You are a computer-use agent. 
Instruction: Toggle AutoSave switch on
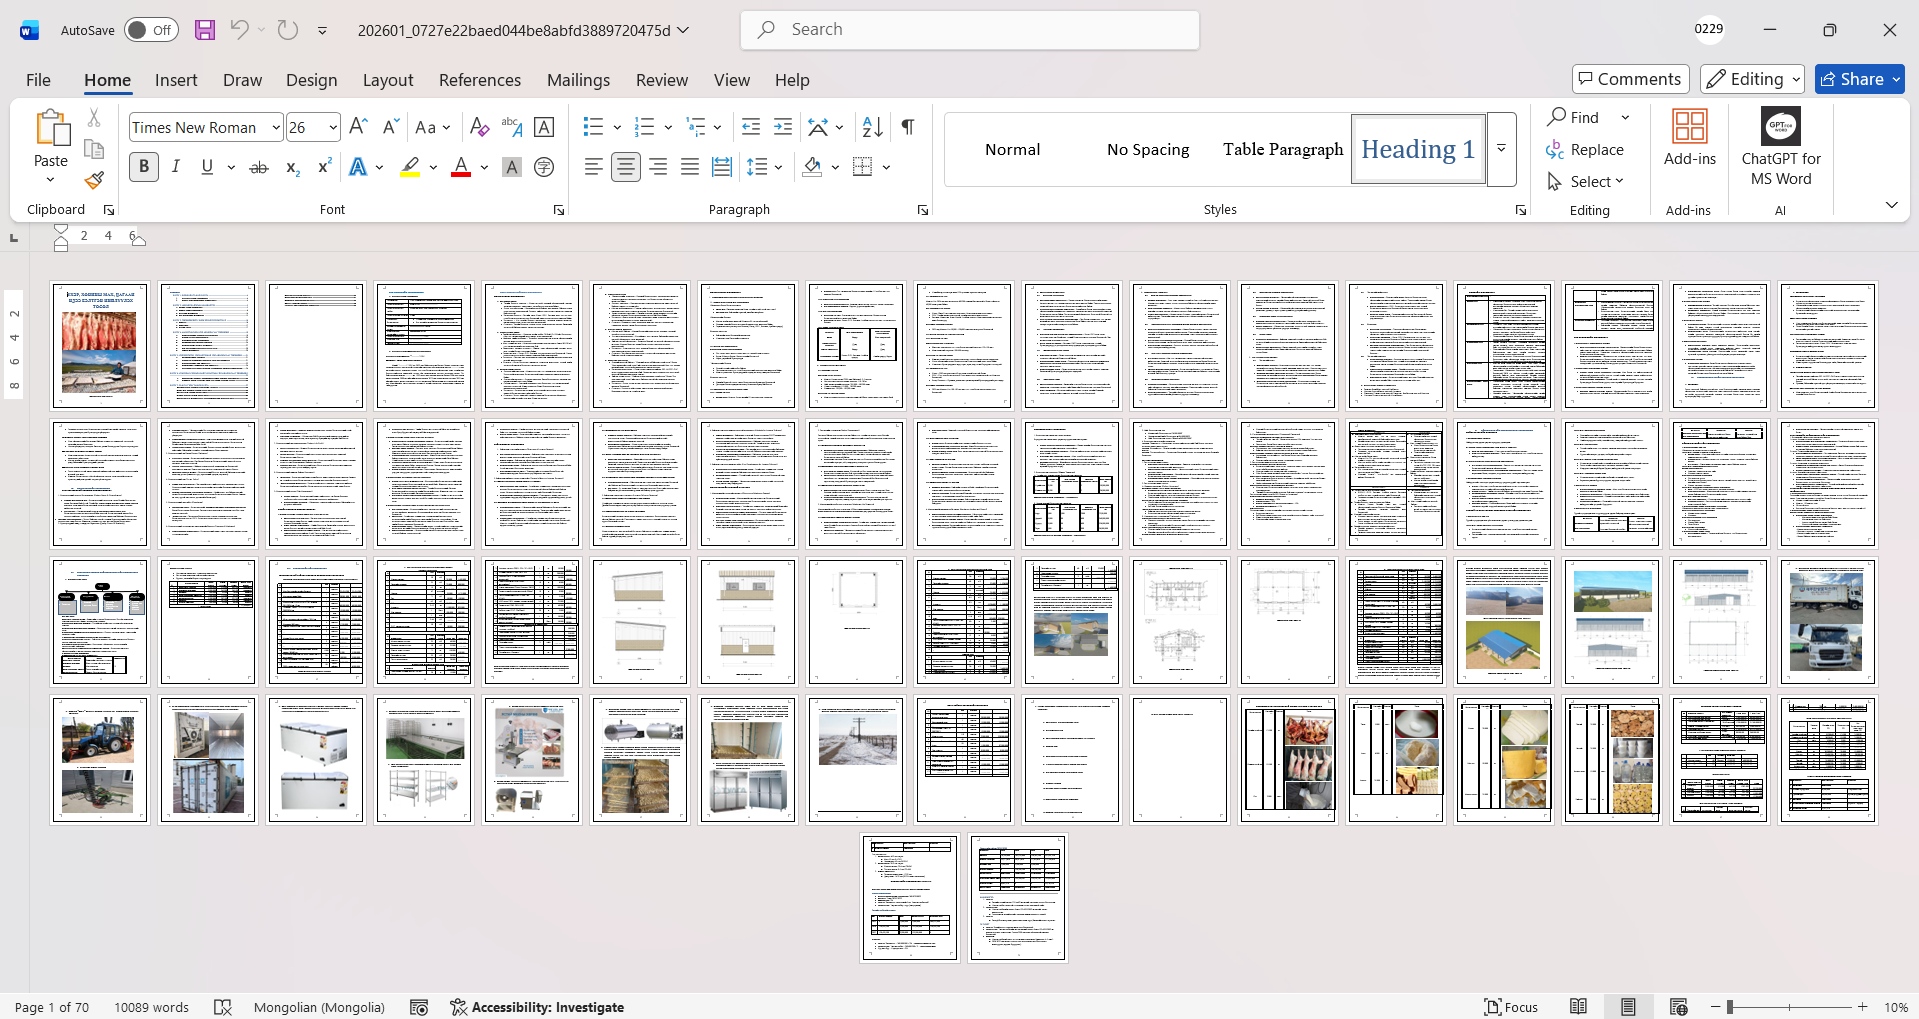pos(151,30)
